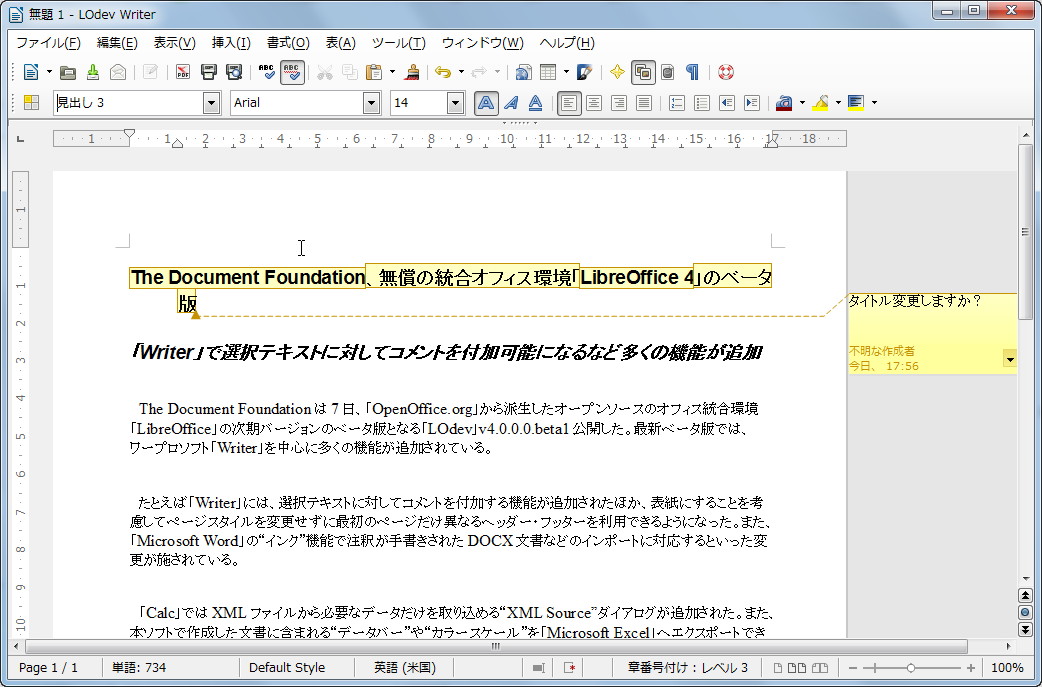Open the 表示(V) menu
This screenshot has width=1042, height=687.
(x=175, y=43)
